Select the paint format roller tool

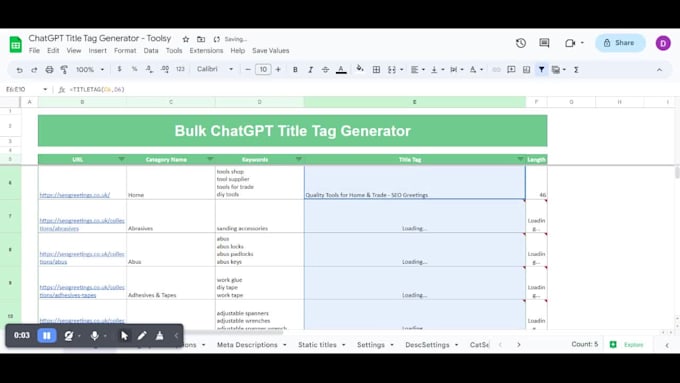point(64,69)
